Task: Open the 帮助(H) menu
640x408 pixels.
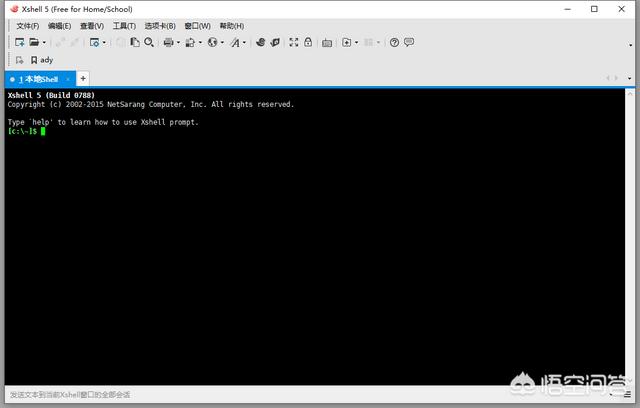Action: pos(232,26)
